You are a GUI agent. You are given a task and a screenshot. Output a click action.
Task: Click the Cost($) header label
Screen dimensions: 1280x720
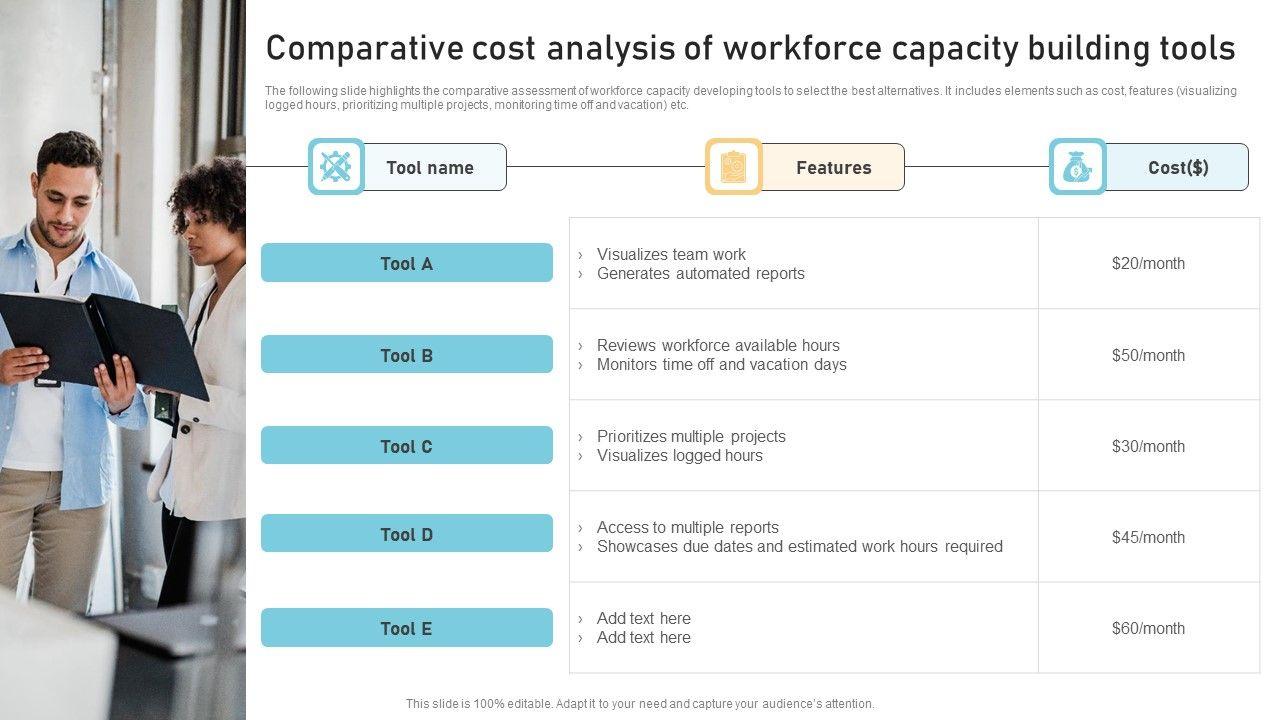coord(1178,167)
